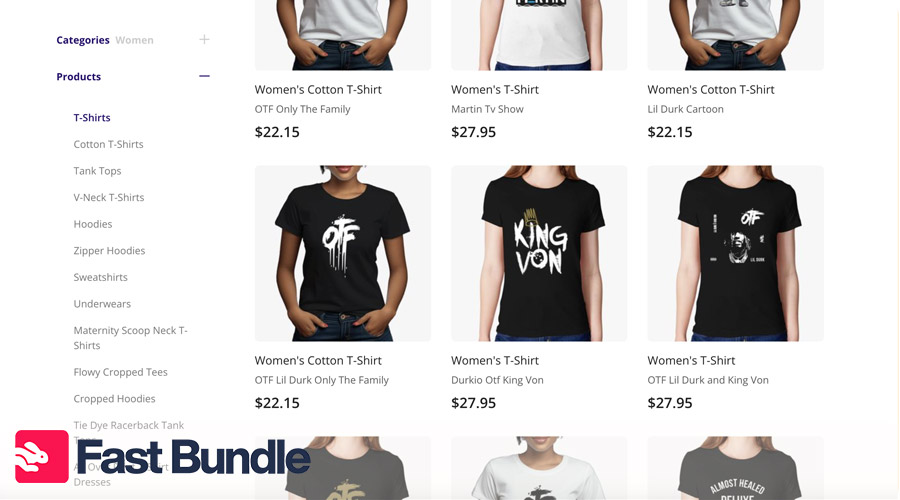Filter by Zipper Hoodies

click(x=109, y=251)
